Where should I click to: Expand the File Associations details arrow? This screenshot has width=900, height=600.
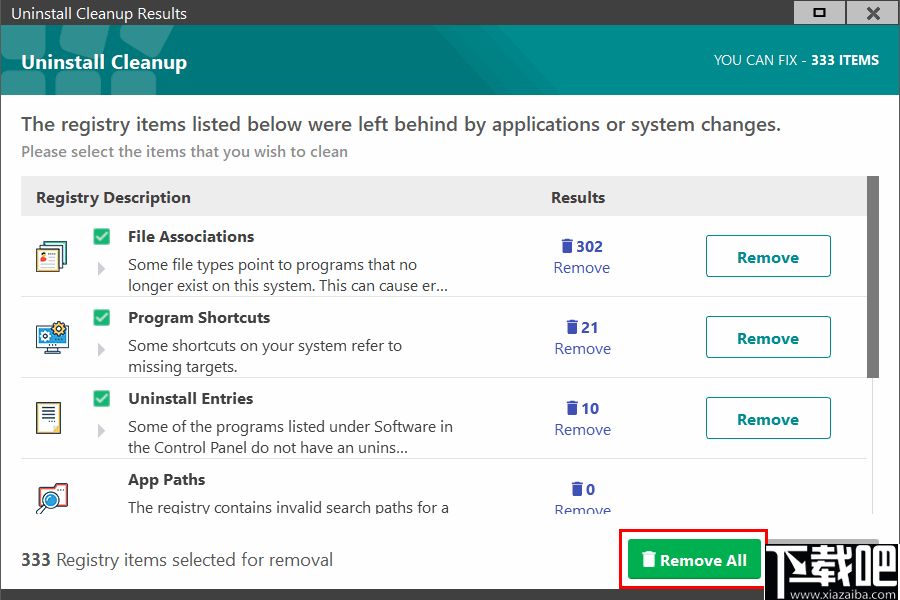tap(101, 269)
